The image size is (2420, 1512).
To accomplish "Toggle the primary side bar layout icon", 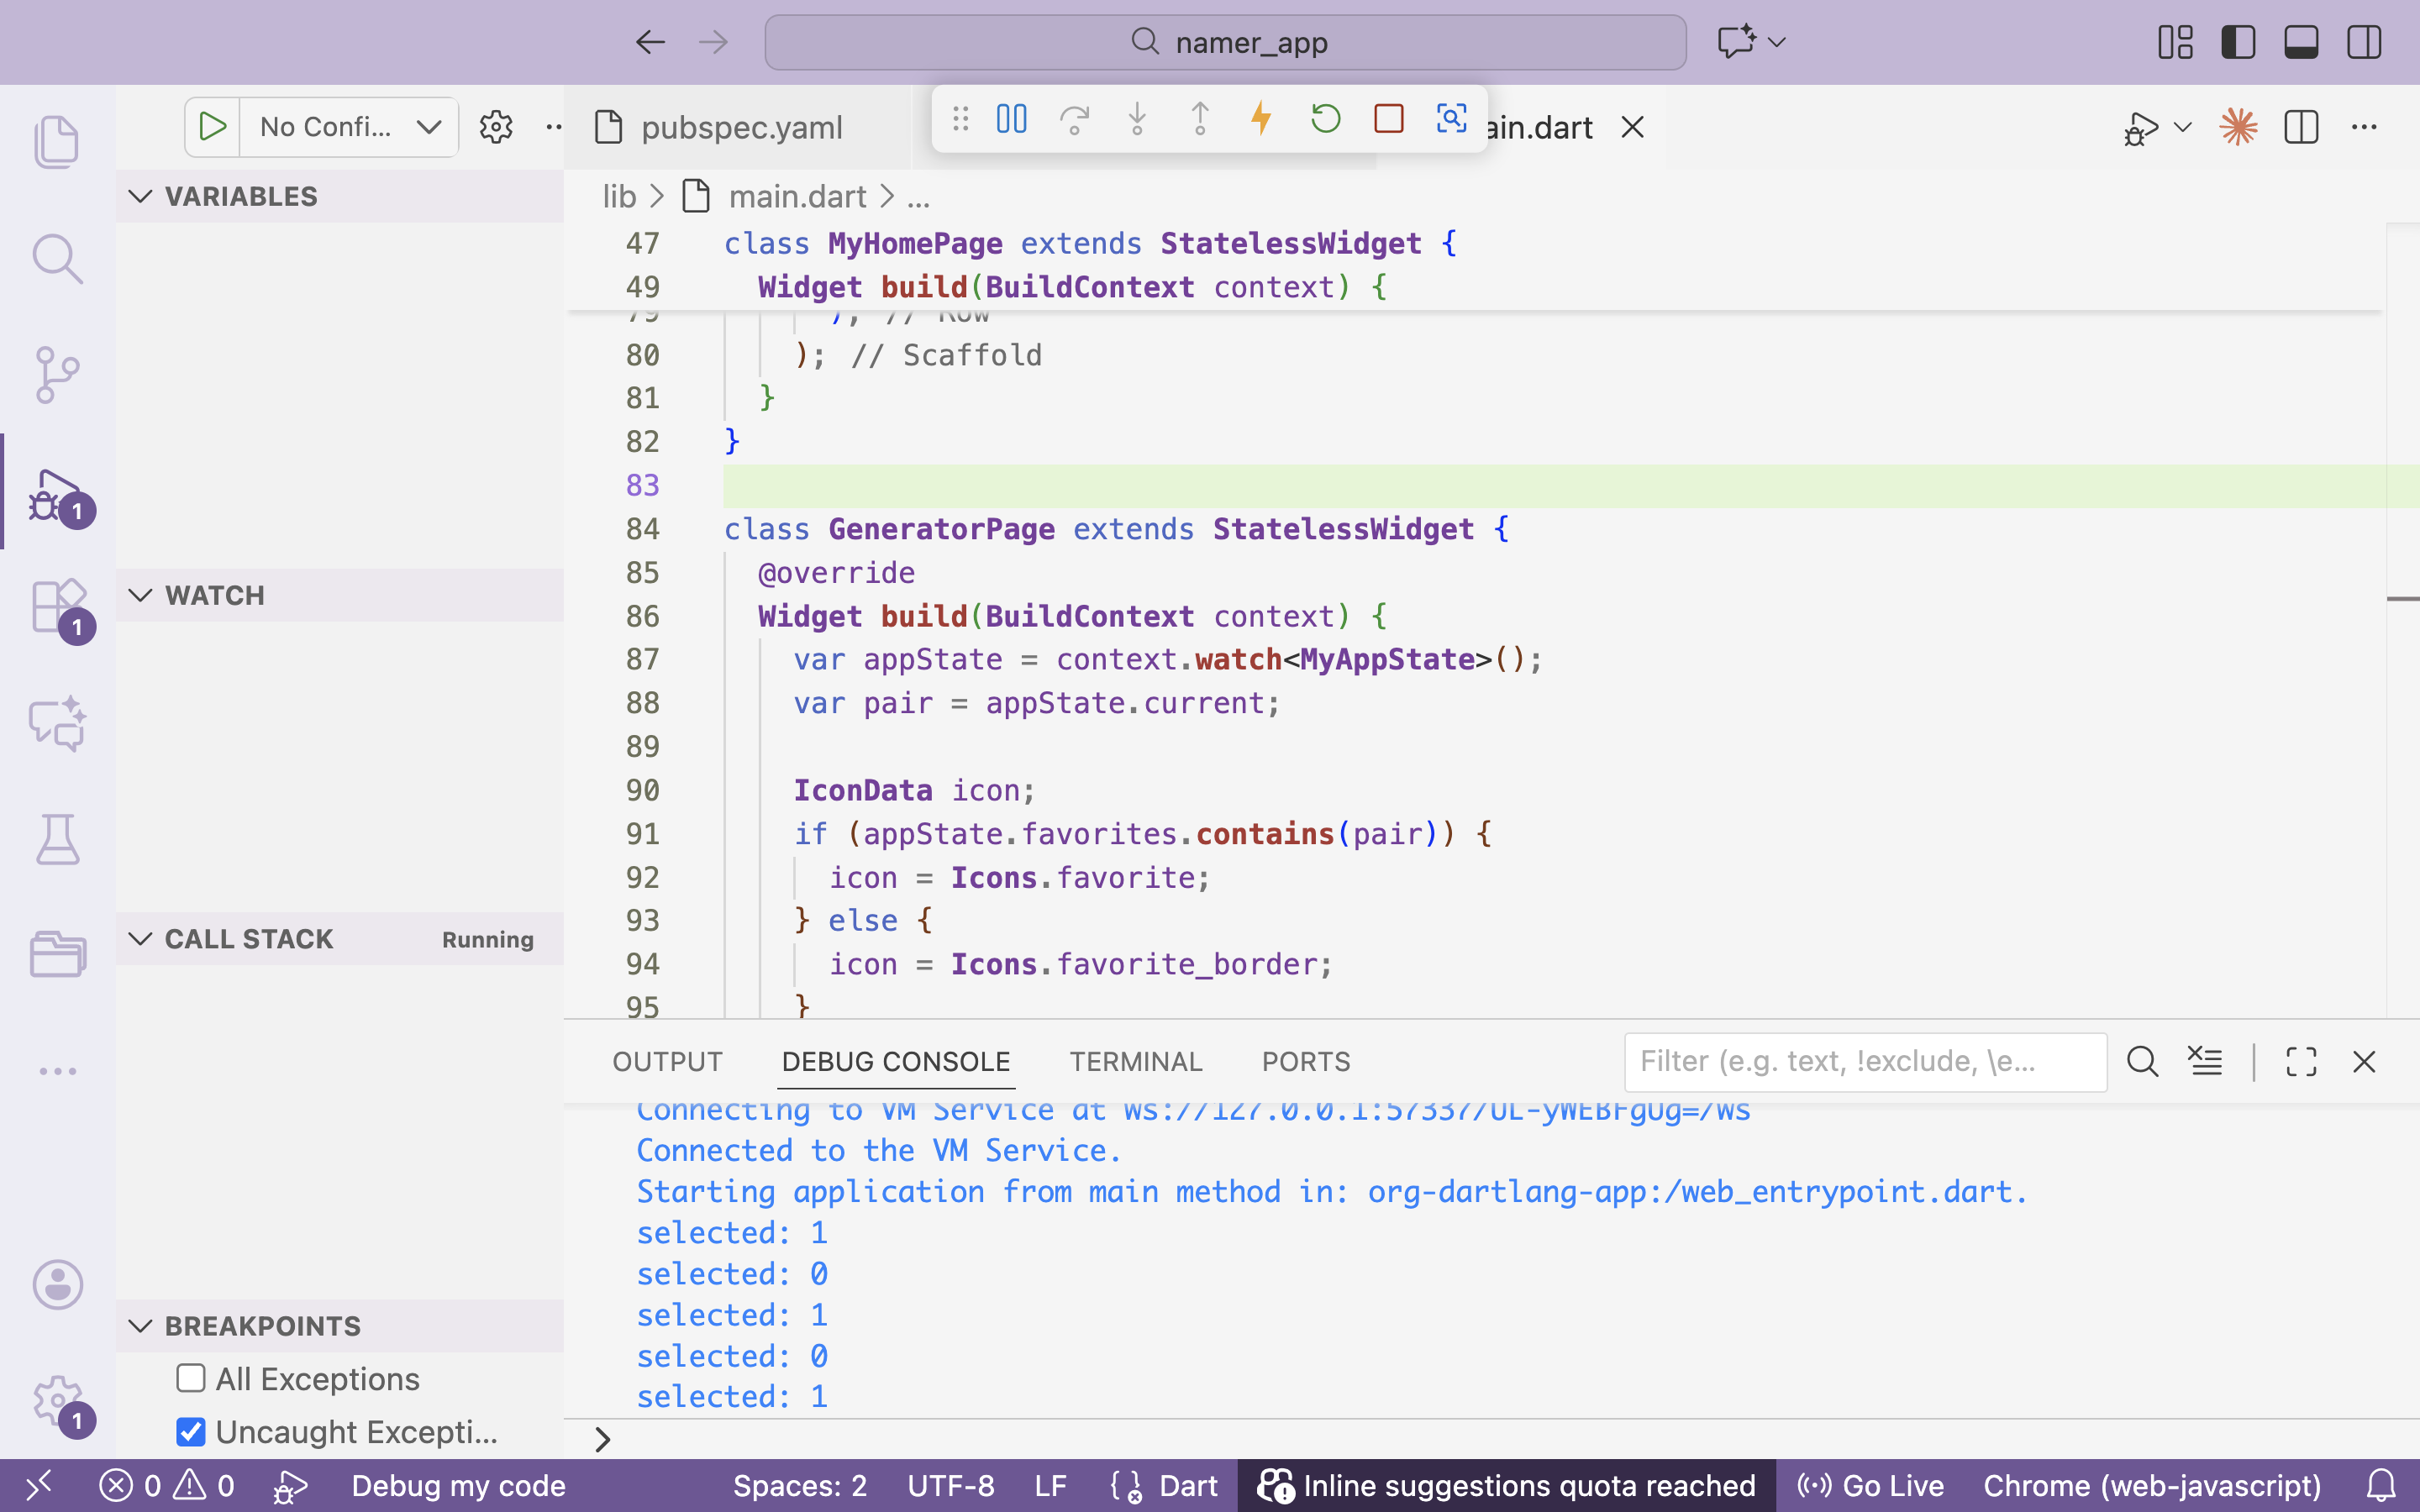I will coord(2238,42).
